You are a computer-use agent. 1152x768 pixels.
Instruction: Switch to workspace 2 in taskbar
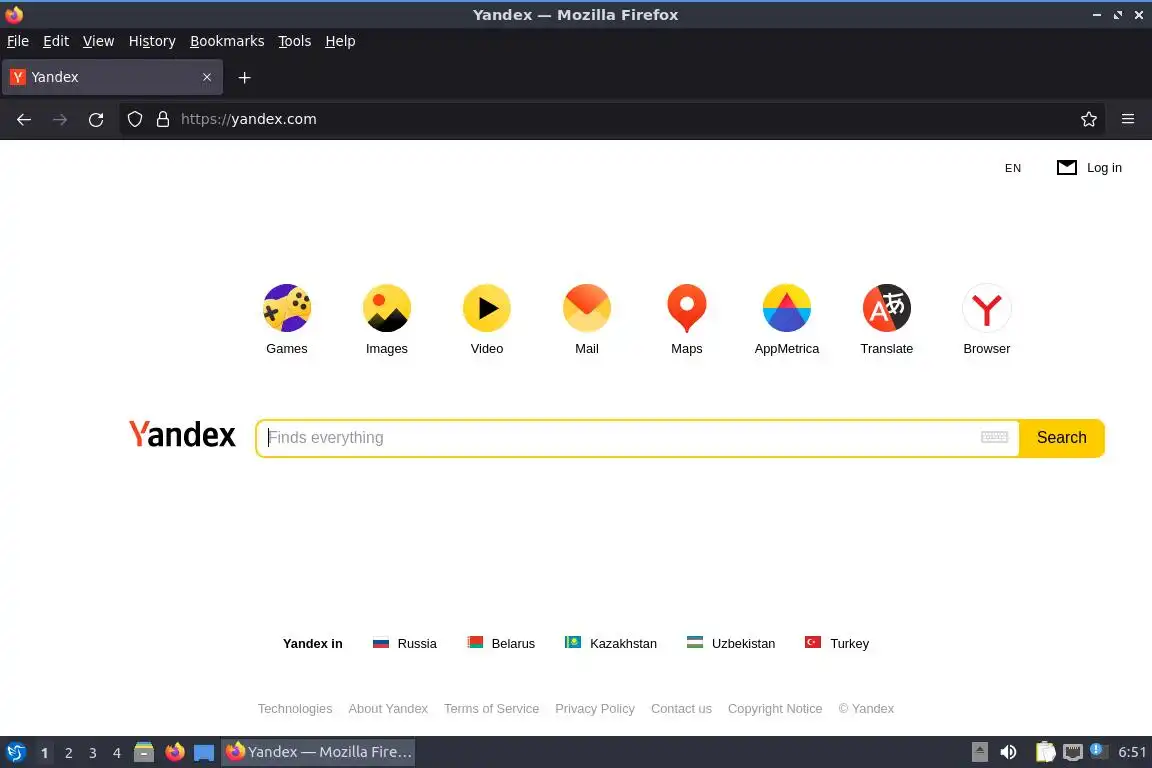68,753
